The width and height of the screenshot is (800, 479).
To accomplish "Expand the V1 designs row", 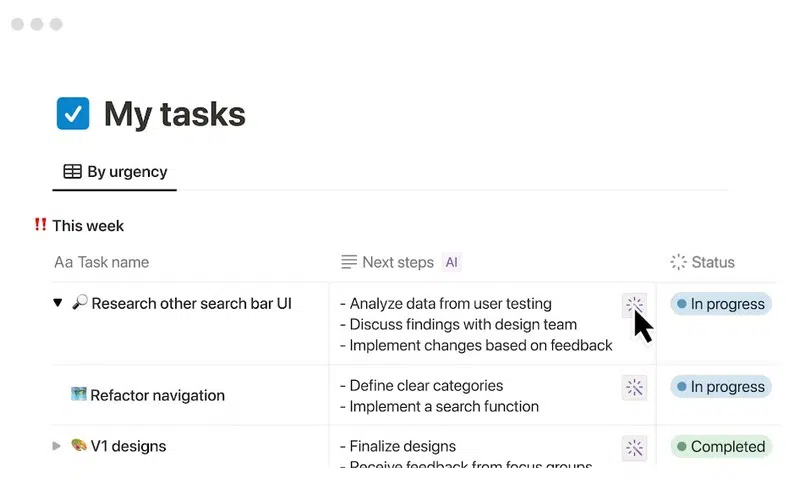I will click(x=57, y=446).
